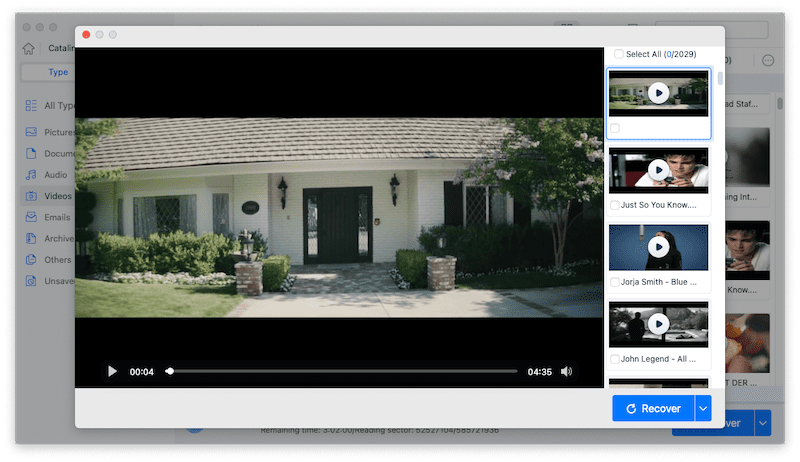This screenshot has height=462, width=800.
Task: Click the Jorja Smith - Blue title text
Action: [659, 282]
